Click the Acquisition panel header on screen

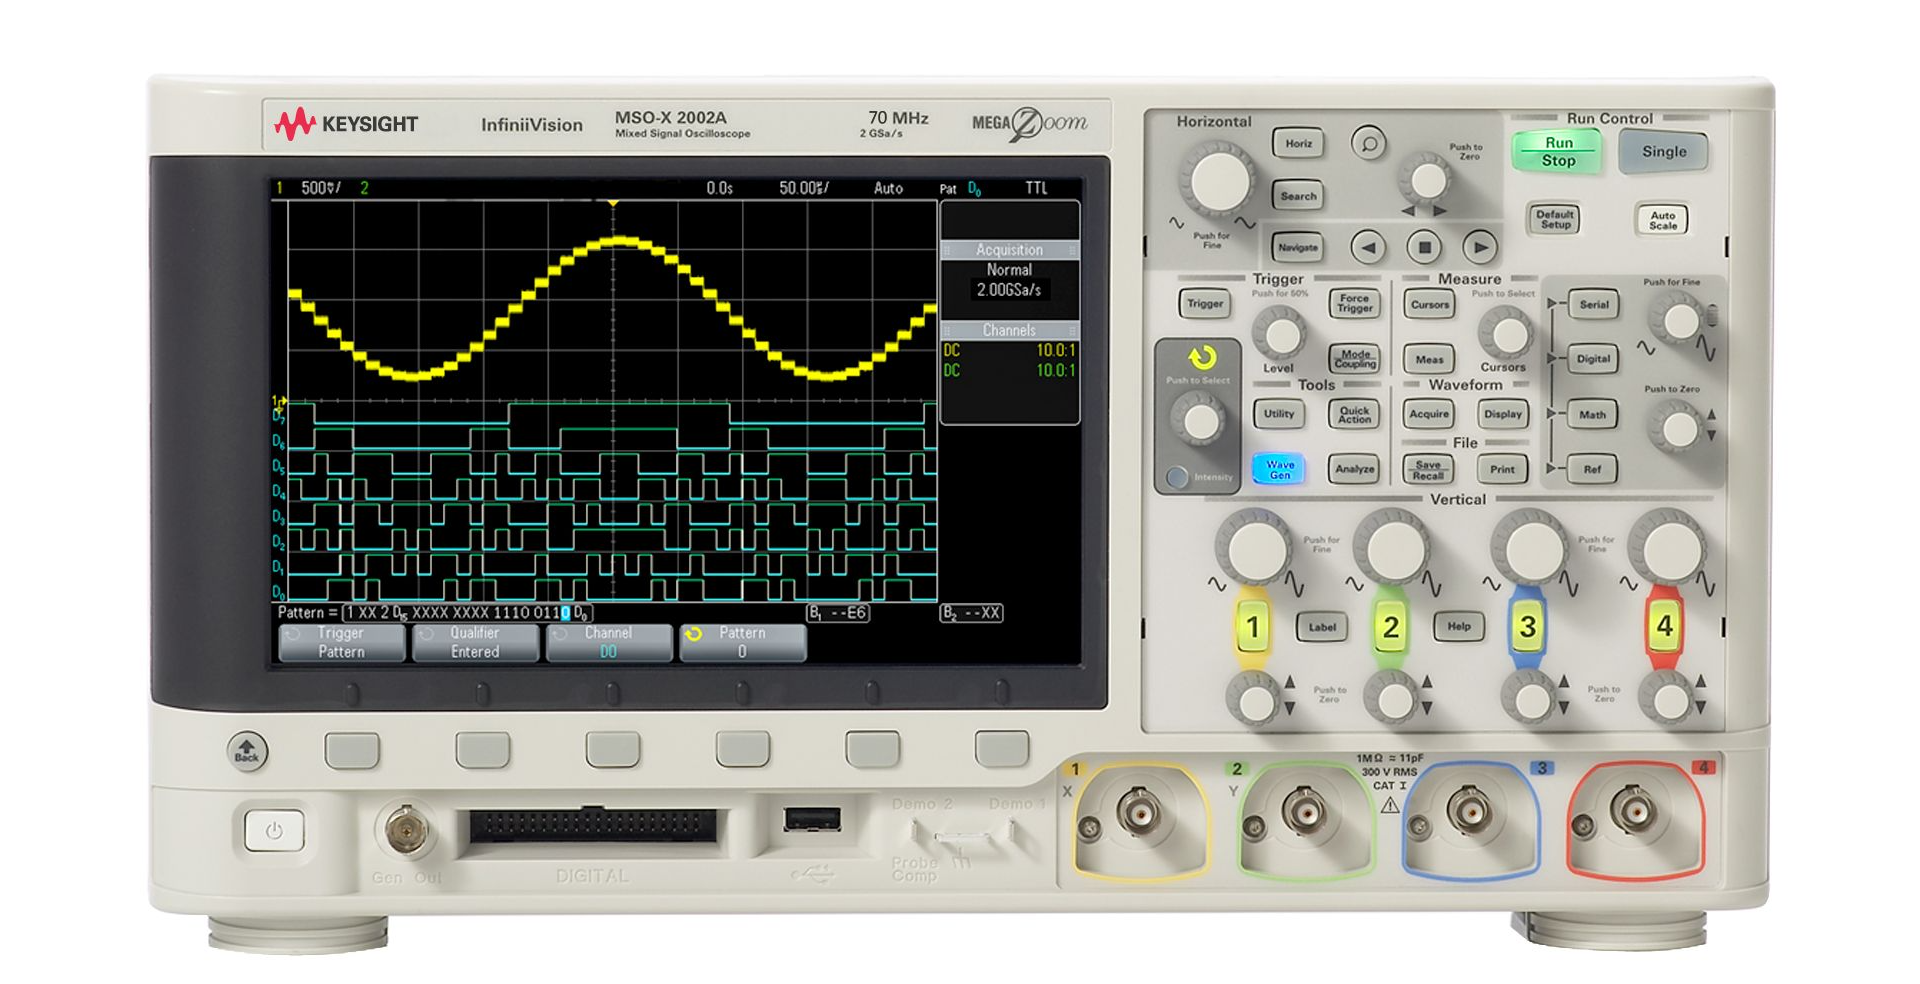(x=1009, y=250)
